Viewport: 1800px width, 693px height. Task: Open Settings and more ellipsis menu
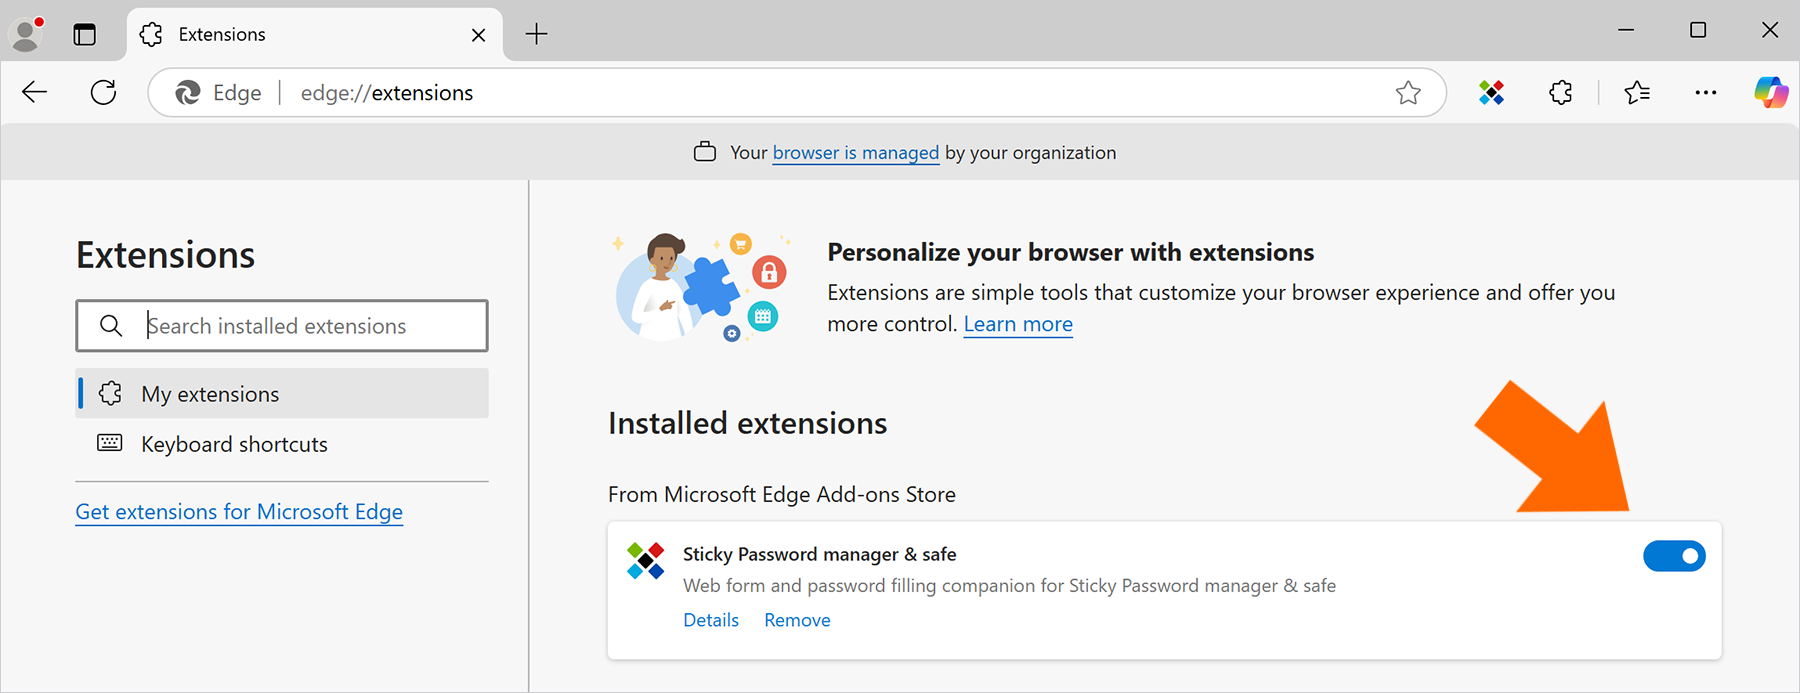1706,93
